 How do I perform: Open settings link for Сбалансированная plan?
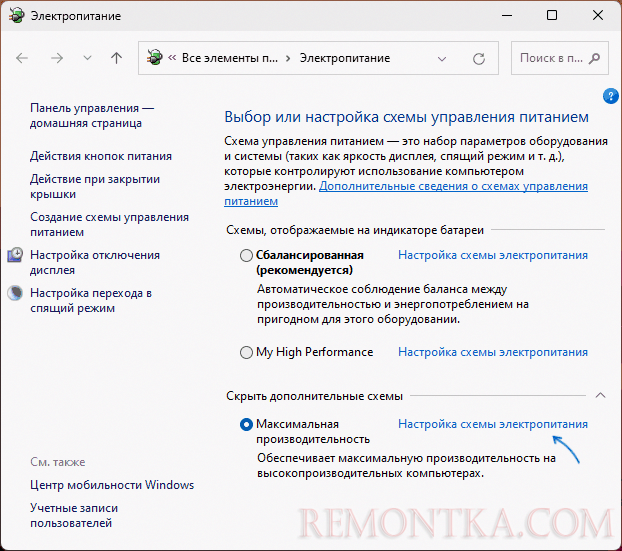pyautogui.click(x=493, y=255)
